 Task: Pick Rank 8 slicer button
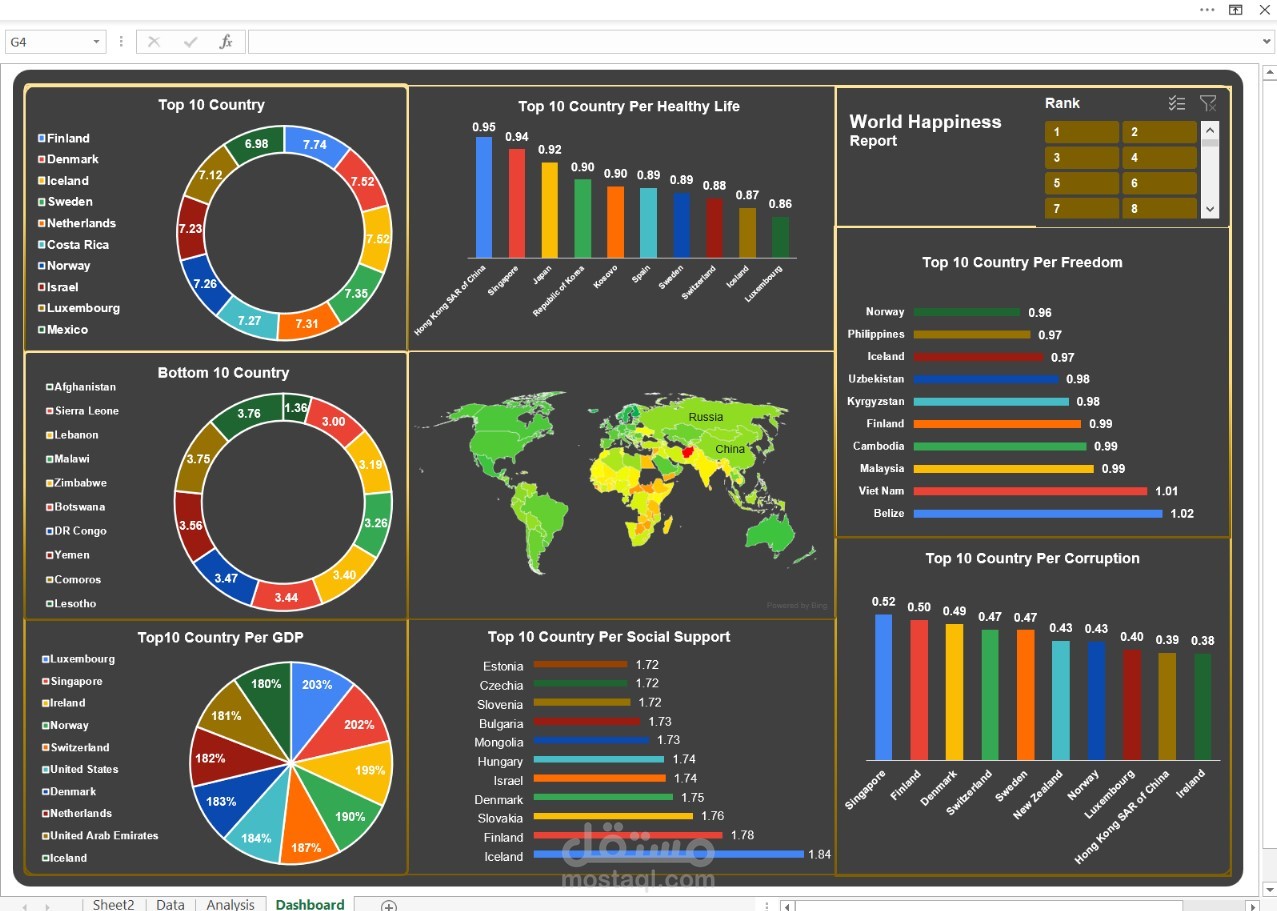pyautogui.click(x=1159, y=208)
